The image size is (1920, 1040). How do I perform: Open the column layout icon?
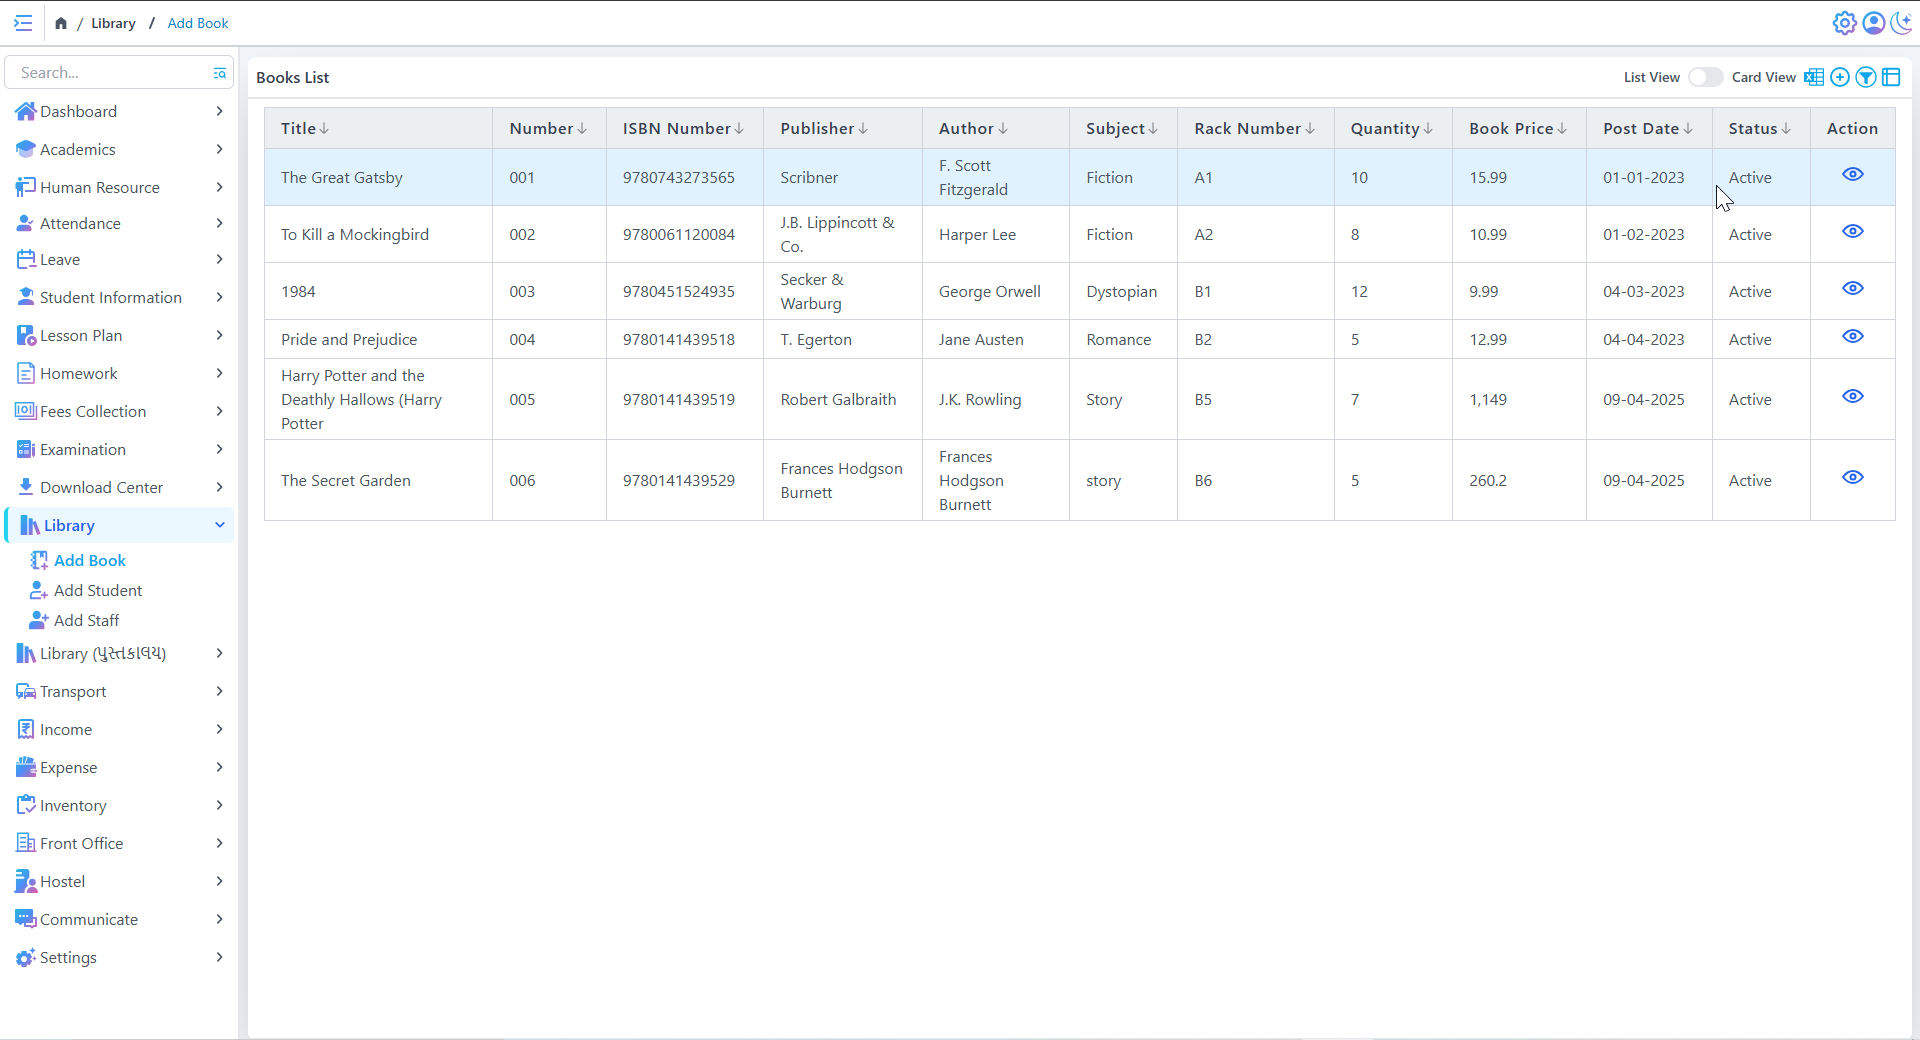(1891, 77)
